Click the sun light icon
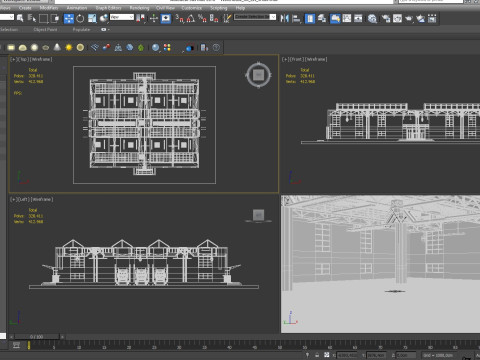This screenshot has width=480, height=360. 69,47
